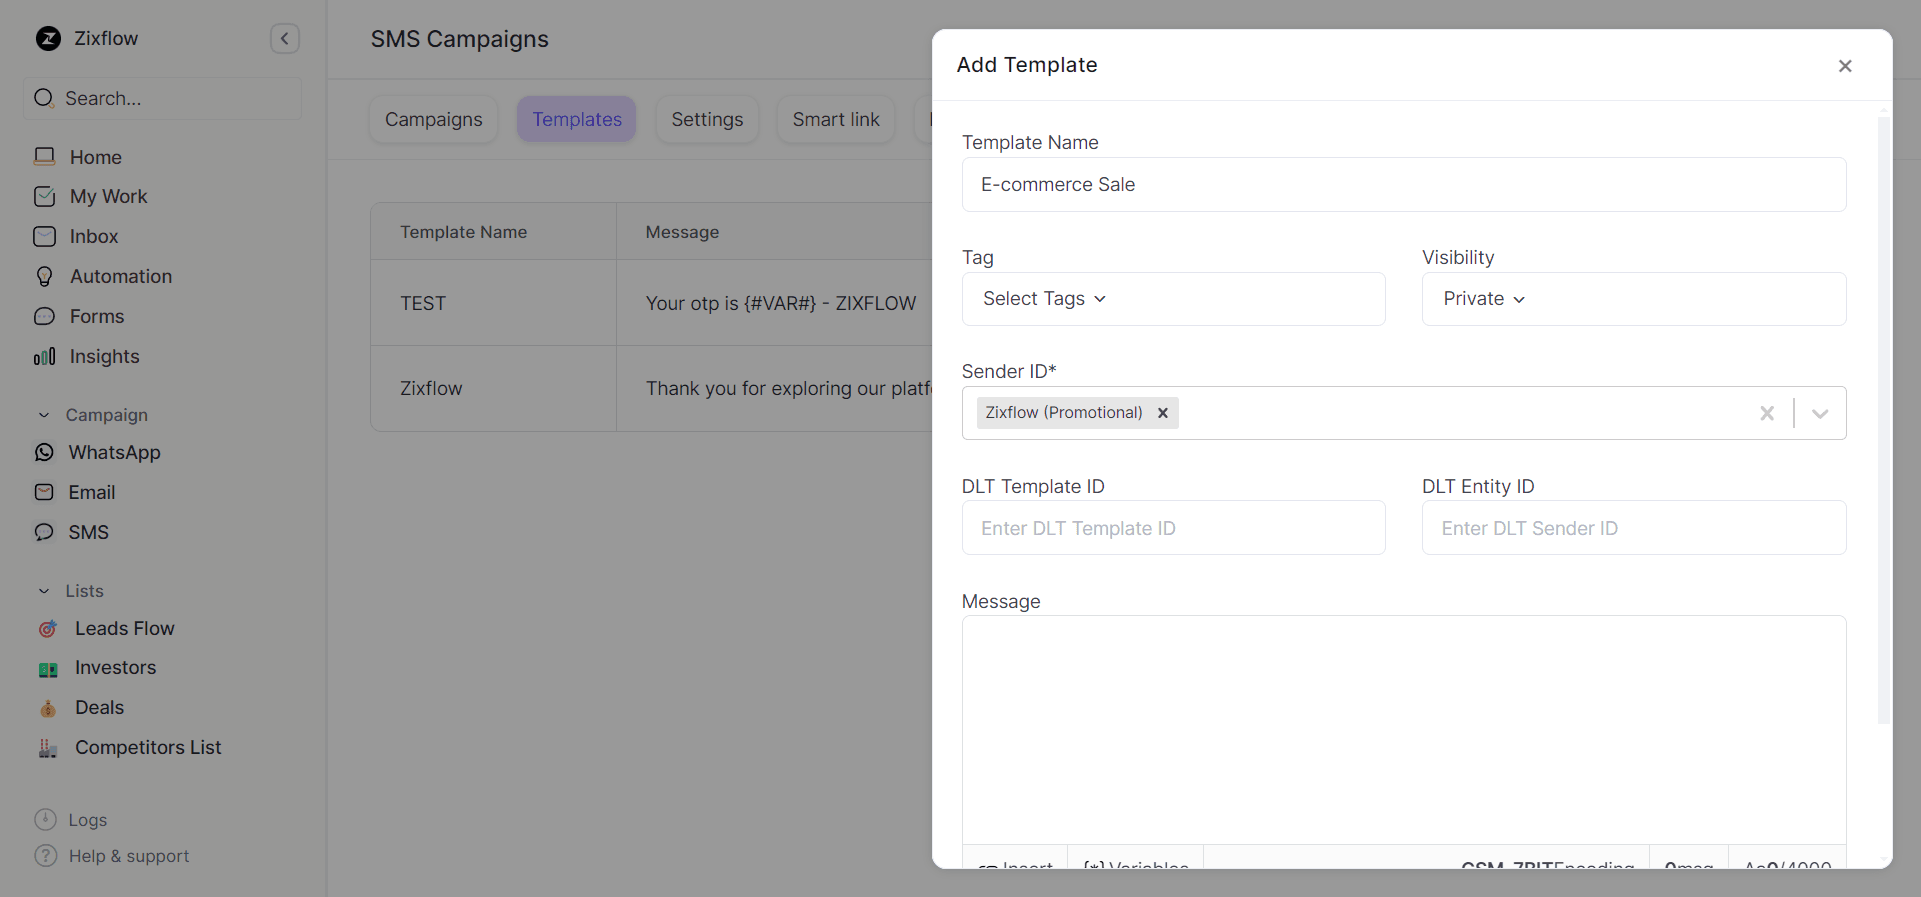Click the Insights bar chart icon
1921x897 pixels.
(x=44, y=357)
